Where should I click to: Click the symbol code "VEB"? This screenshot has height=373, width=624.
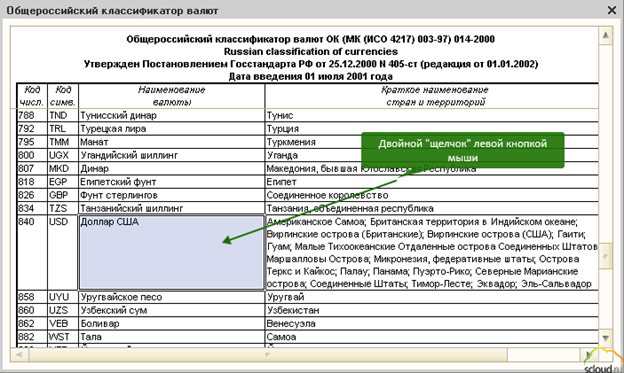click(x=58, y=323)
